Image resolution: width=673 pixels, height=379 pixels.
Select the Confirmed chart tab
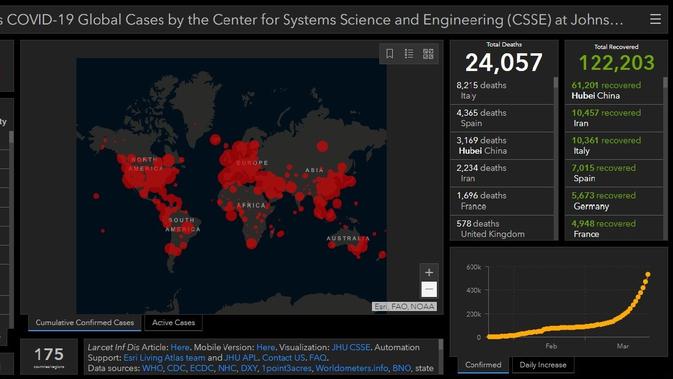point(483,365)
